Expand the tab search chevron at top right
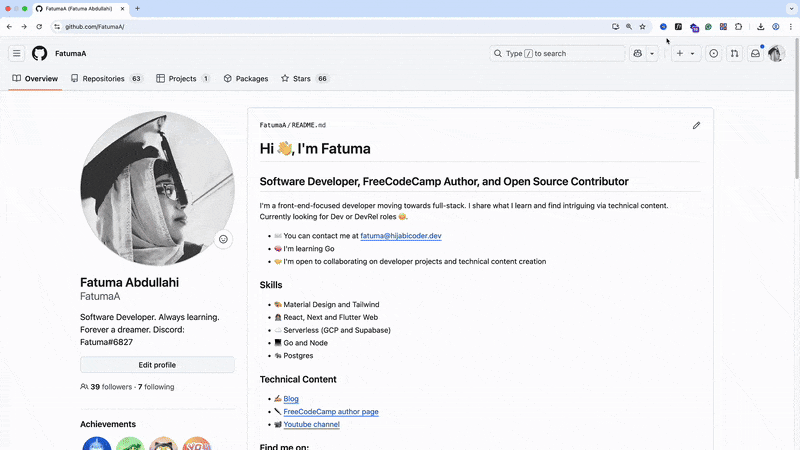The height and width of the screenshot is (450, 800). (x=791, y=9)
